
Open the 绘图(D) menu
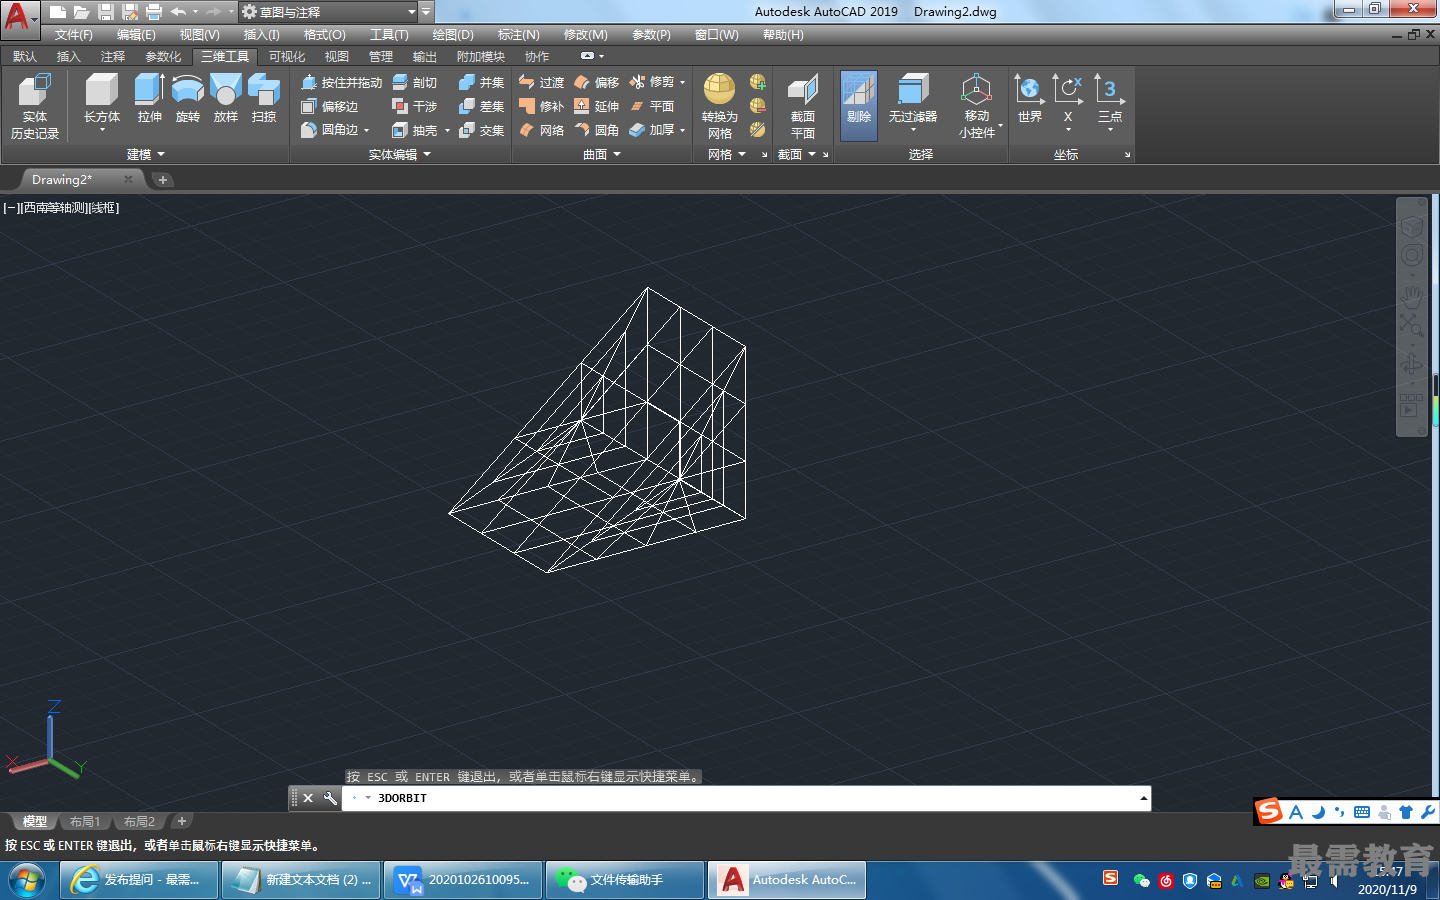(453, 35)
